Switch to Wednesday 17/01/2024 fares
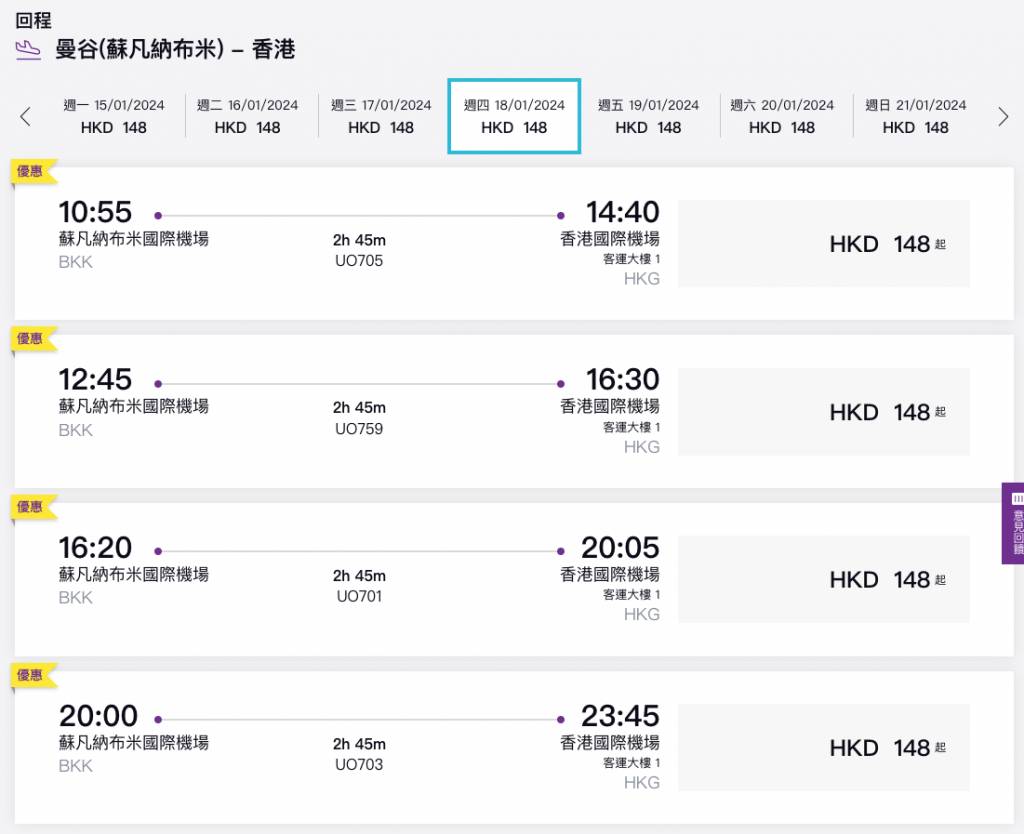Image resolution: width=1024 pixels, height=834 pixels. click(381, 116)
